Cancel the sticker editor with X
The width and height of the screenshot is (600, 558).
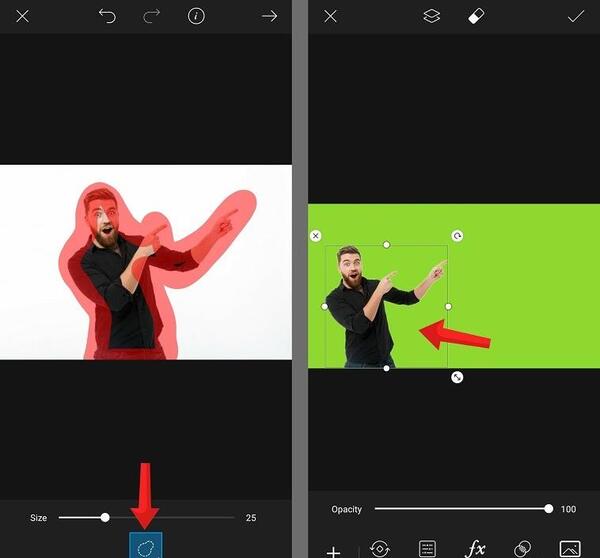330,16
